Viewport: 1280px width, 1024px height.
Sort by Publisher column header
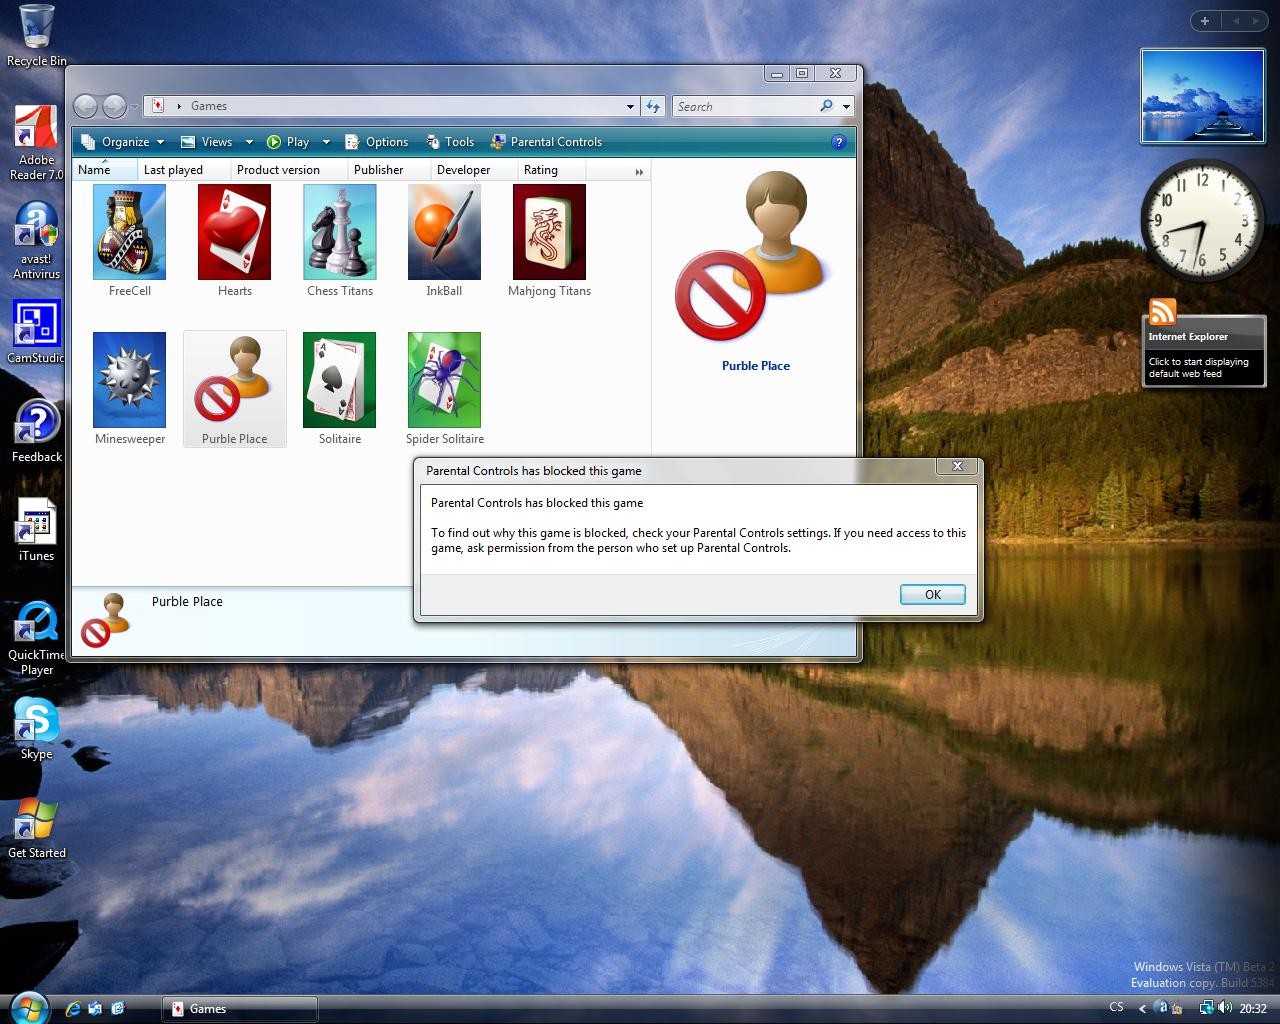point(389,170)
